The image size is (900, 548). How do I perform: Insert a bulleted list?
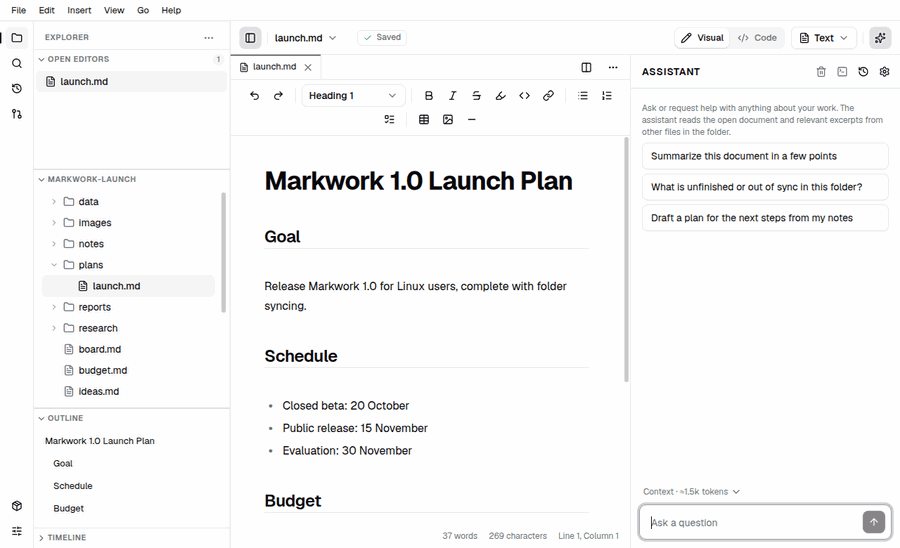point(583,95)
